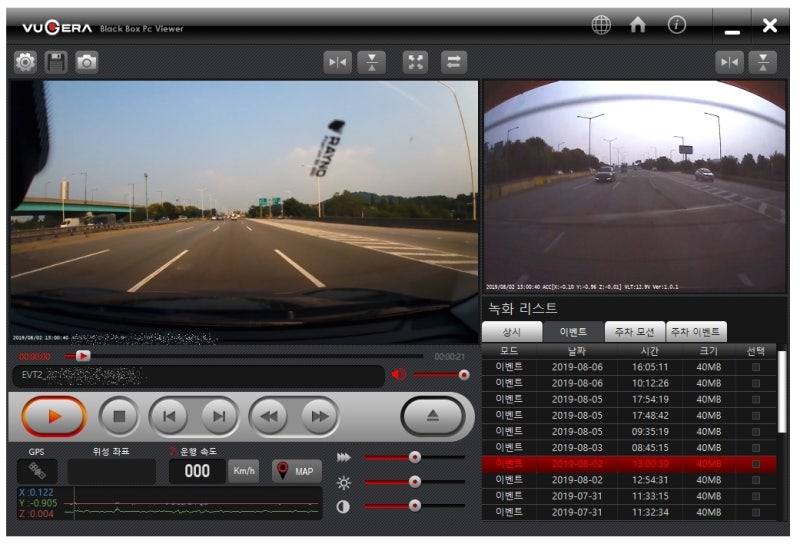Screen dimensions: 800x544
Task: Skip to previous file
Action: click(x=170, y=416)
